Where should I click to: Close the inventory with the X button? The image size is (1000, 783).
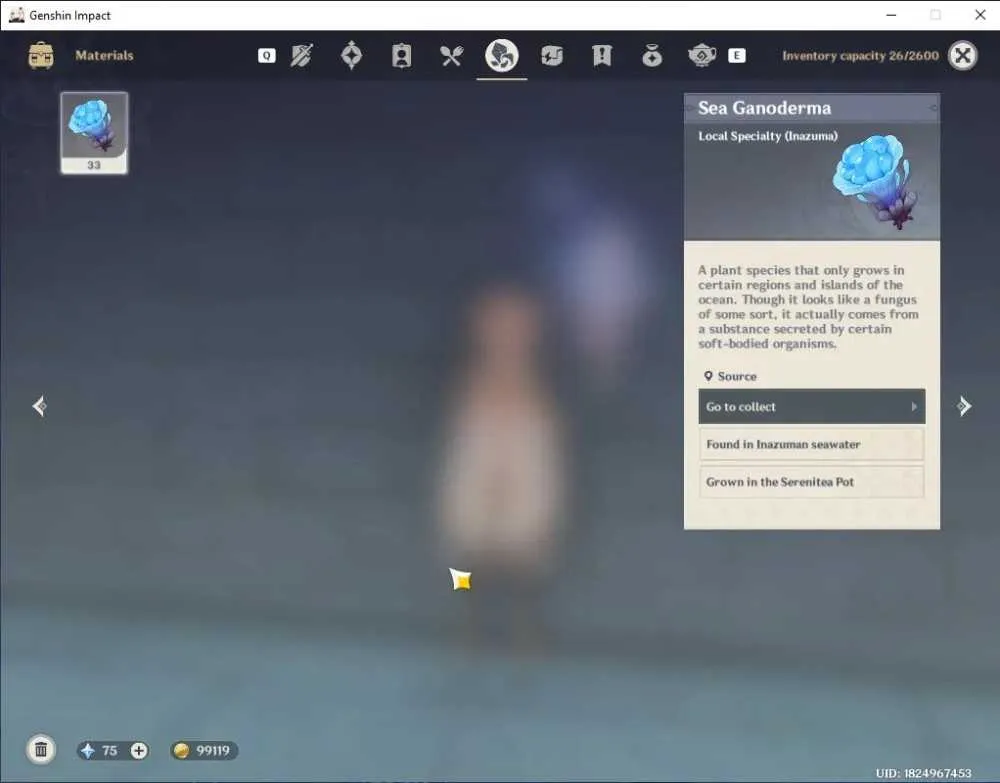[x=962, y=55]
